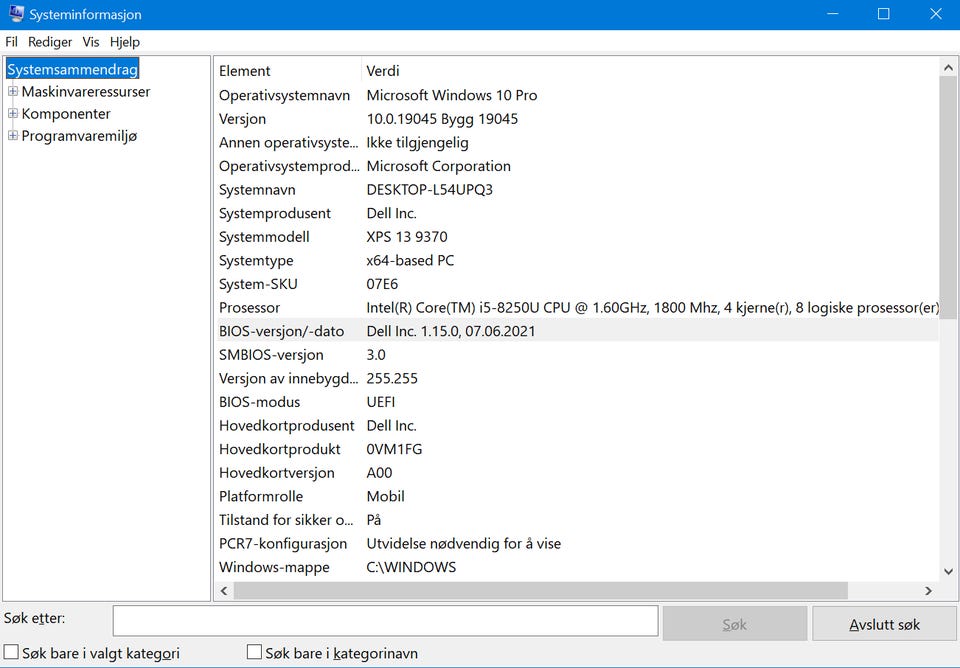
Task: Select the Hovedkortversjon row label
Action: [x=277, y=473]
